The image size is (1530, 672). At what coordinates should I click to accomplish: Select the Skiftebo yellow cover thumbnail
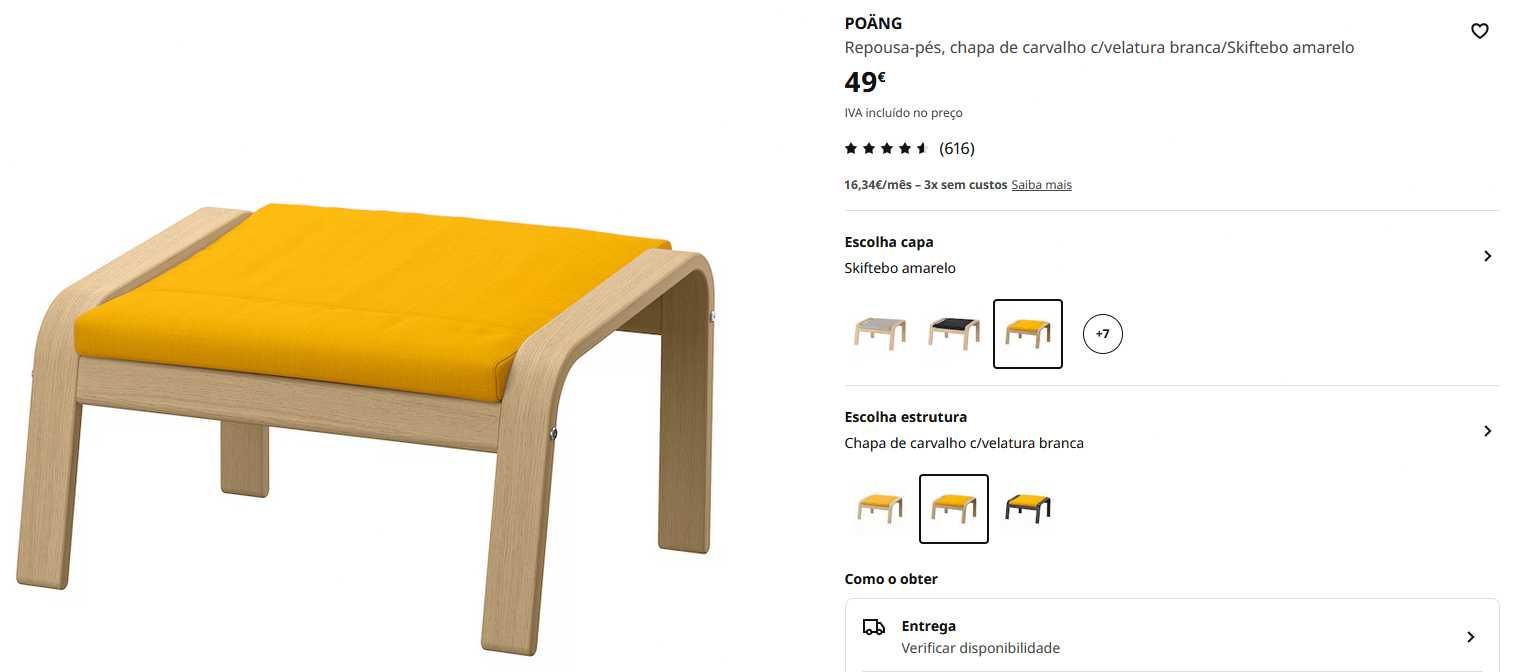click(x=1028, y=334)
